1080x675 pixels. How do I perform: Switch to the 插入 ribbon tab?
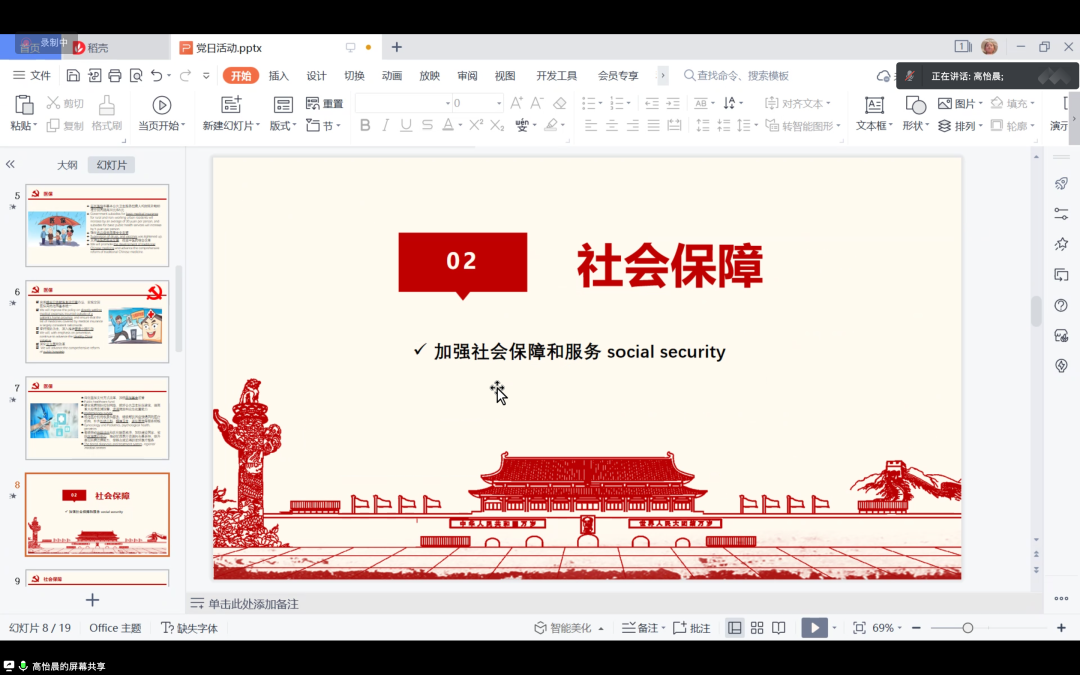coord(278,75)
